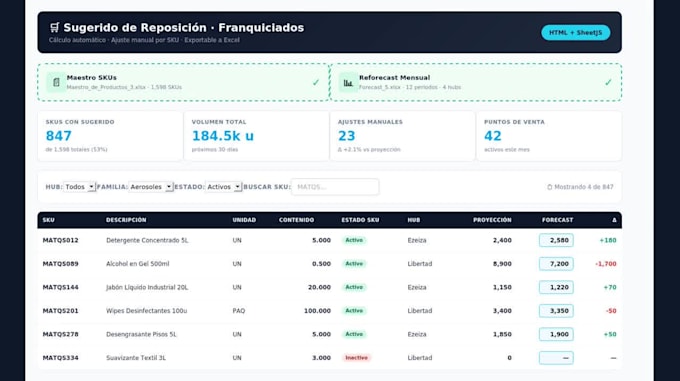The height and width of the screenshot is (381, 680).
Task: Click the Inactivo status badge
Action: tap(356, 358)
